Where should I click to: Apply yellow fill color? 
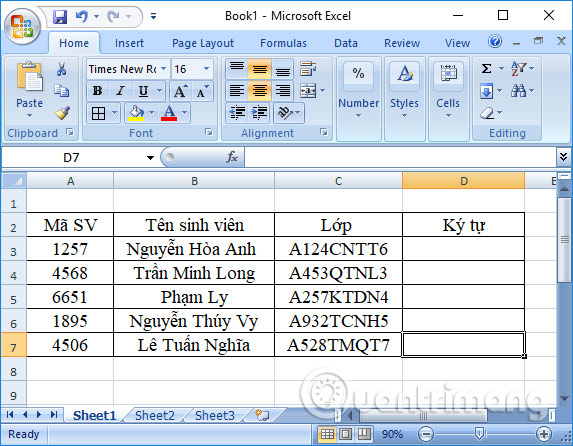point(136,113)
